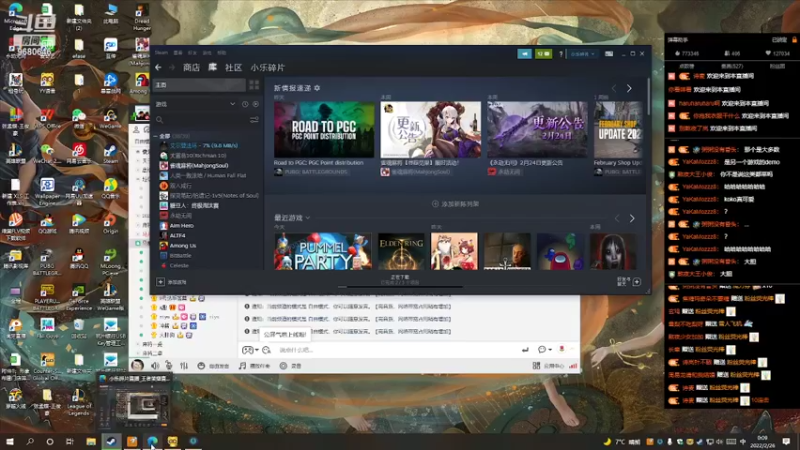Image resolution: width=800 pixels, height=450 pixels.
Task: Click the Edge browser taskbar icon
Action: (153, 441)
